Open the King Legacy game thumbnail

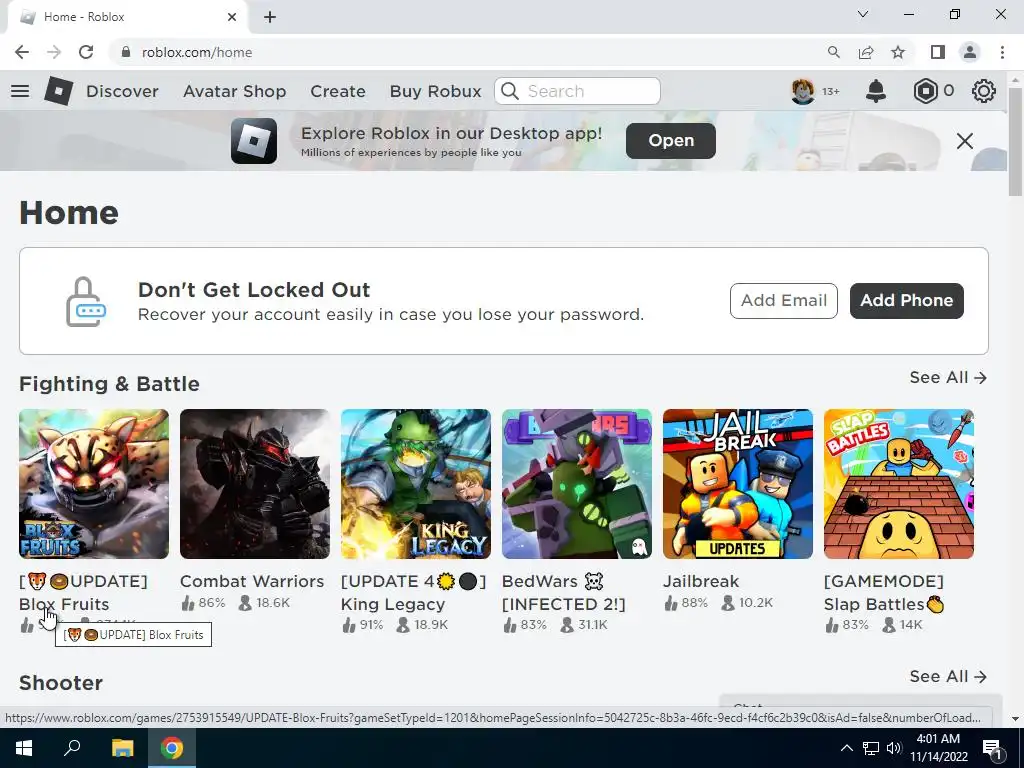click(x=415, y=484)
